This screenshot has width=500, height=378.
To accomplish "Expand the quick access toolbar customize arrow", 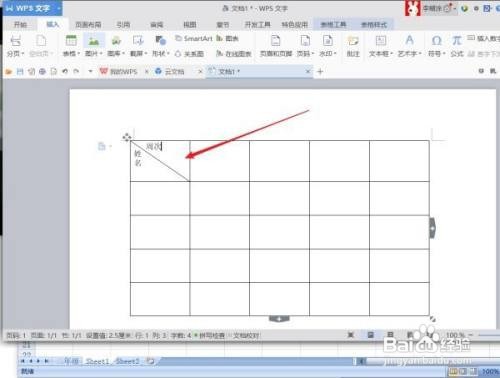I will pos(90,71).
